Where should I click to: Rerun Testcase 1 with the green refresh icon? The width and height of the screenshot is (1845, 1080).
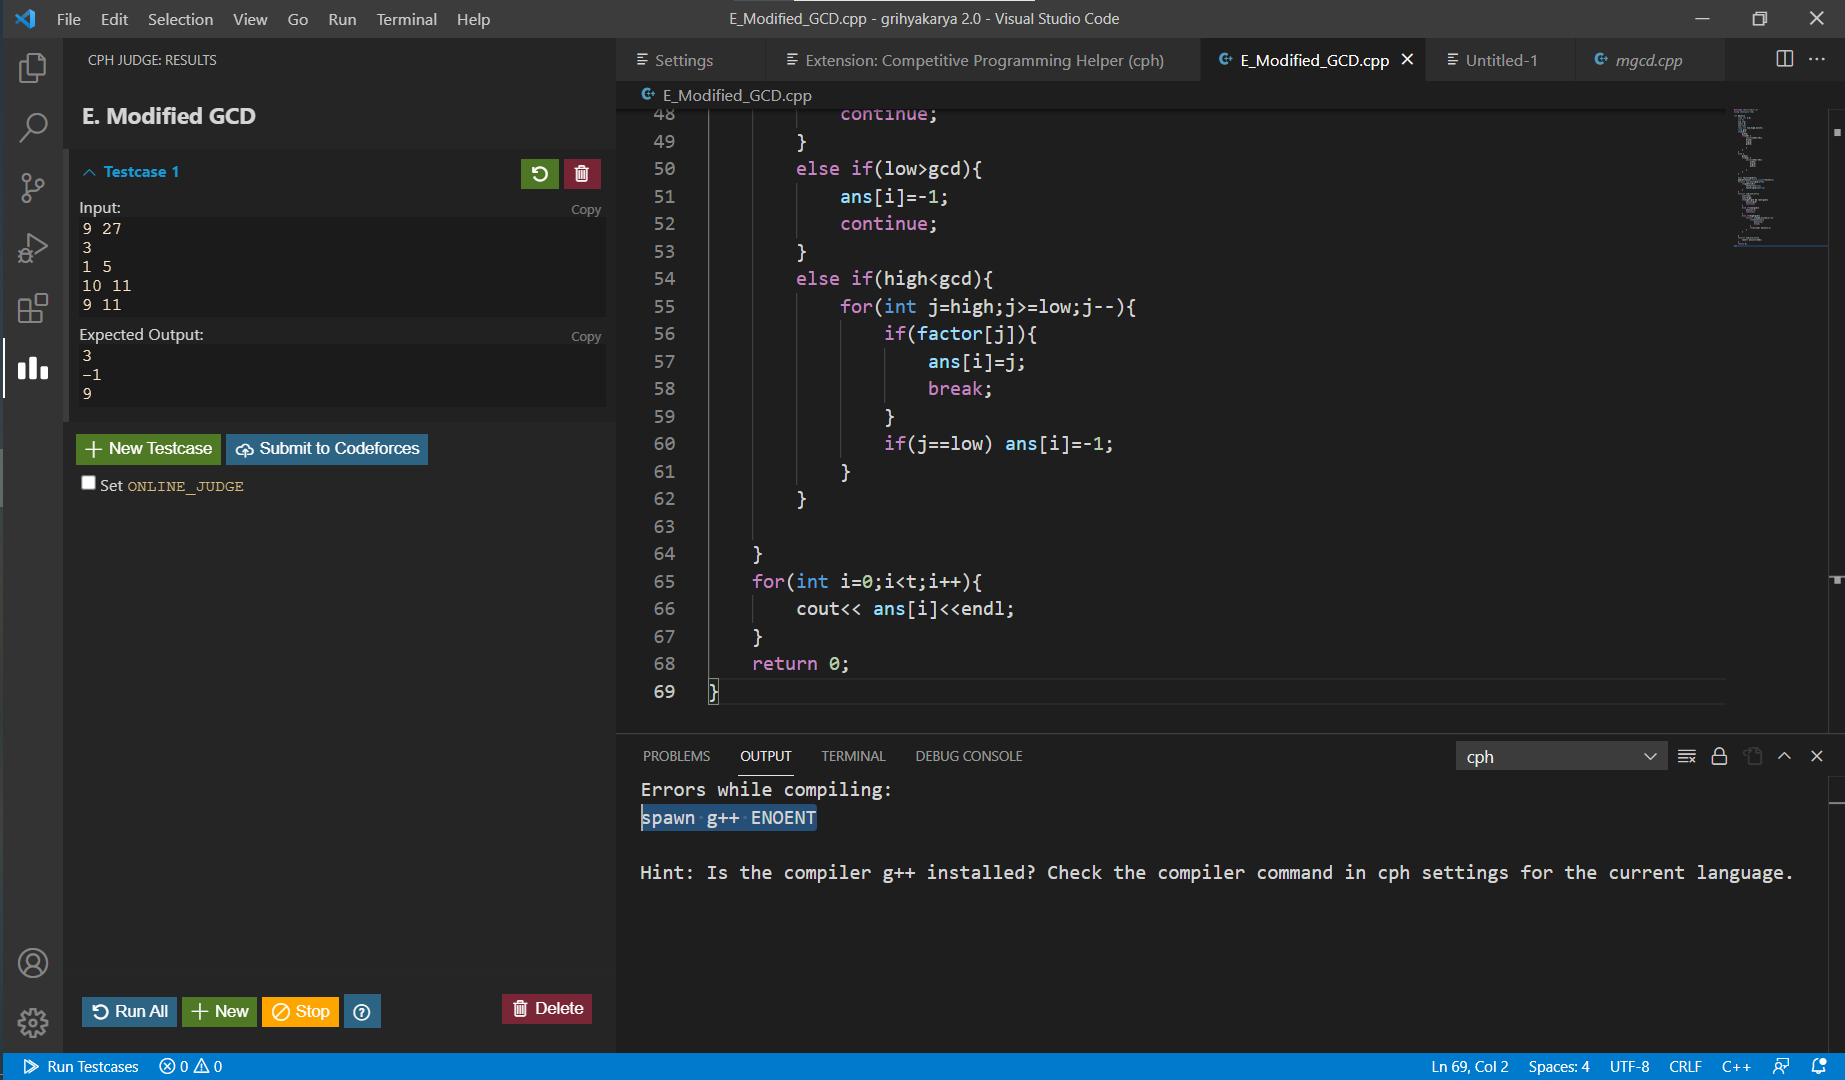[x=539, y=173]
